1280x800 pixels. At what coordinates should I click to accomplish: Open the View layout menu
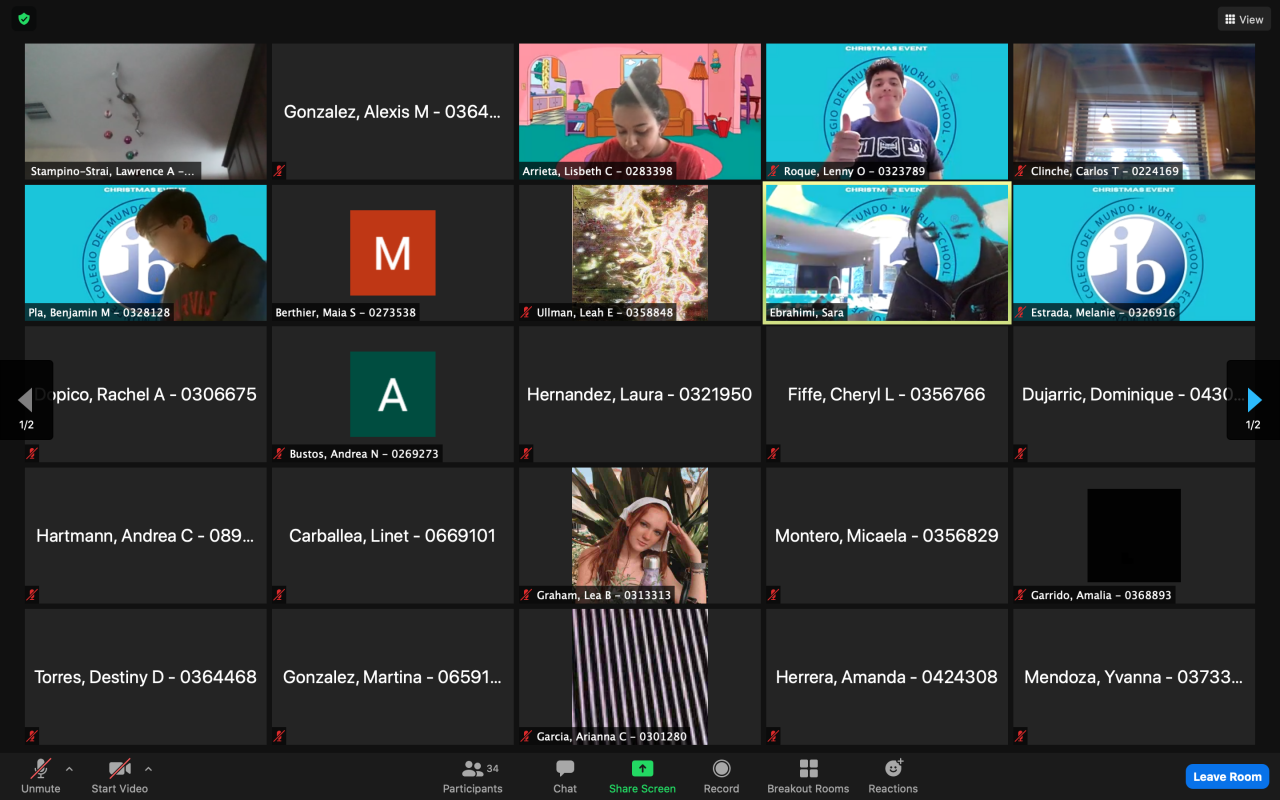point(1244,19)
